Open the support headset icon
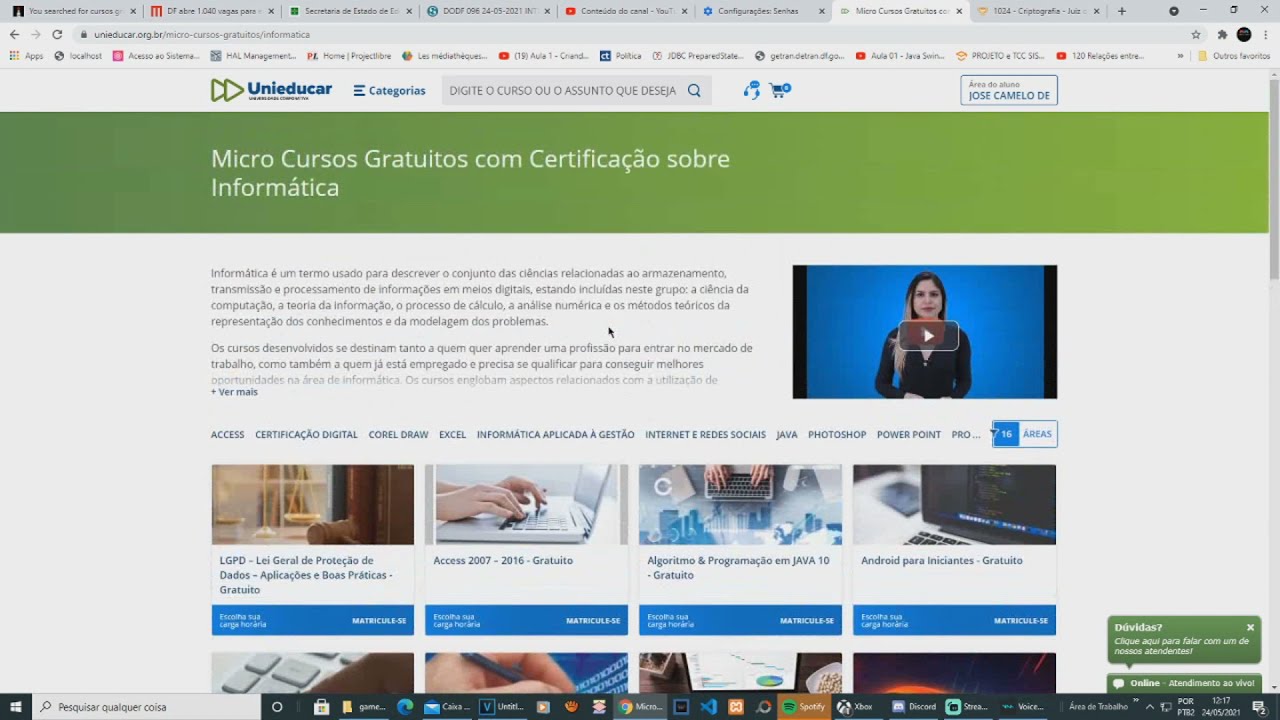The width and height of the screenshot is (1280, 720). (x=752, y=90)
